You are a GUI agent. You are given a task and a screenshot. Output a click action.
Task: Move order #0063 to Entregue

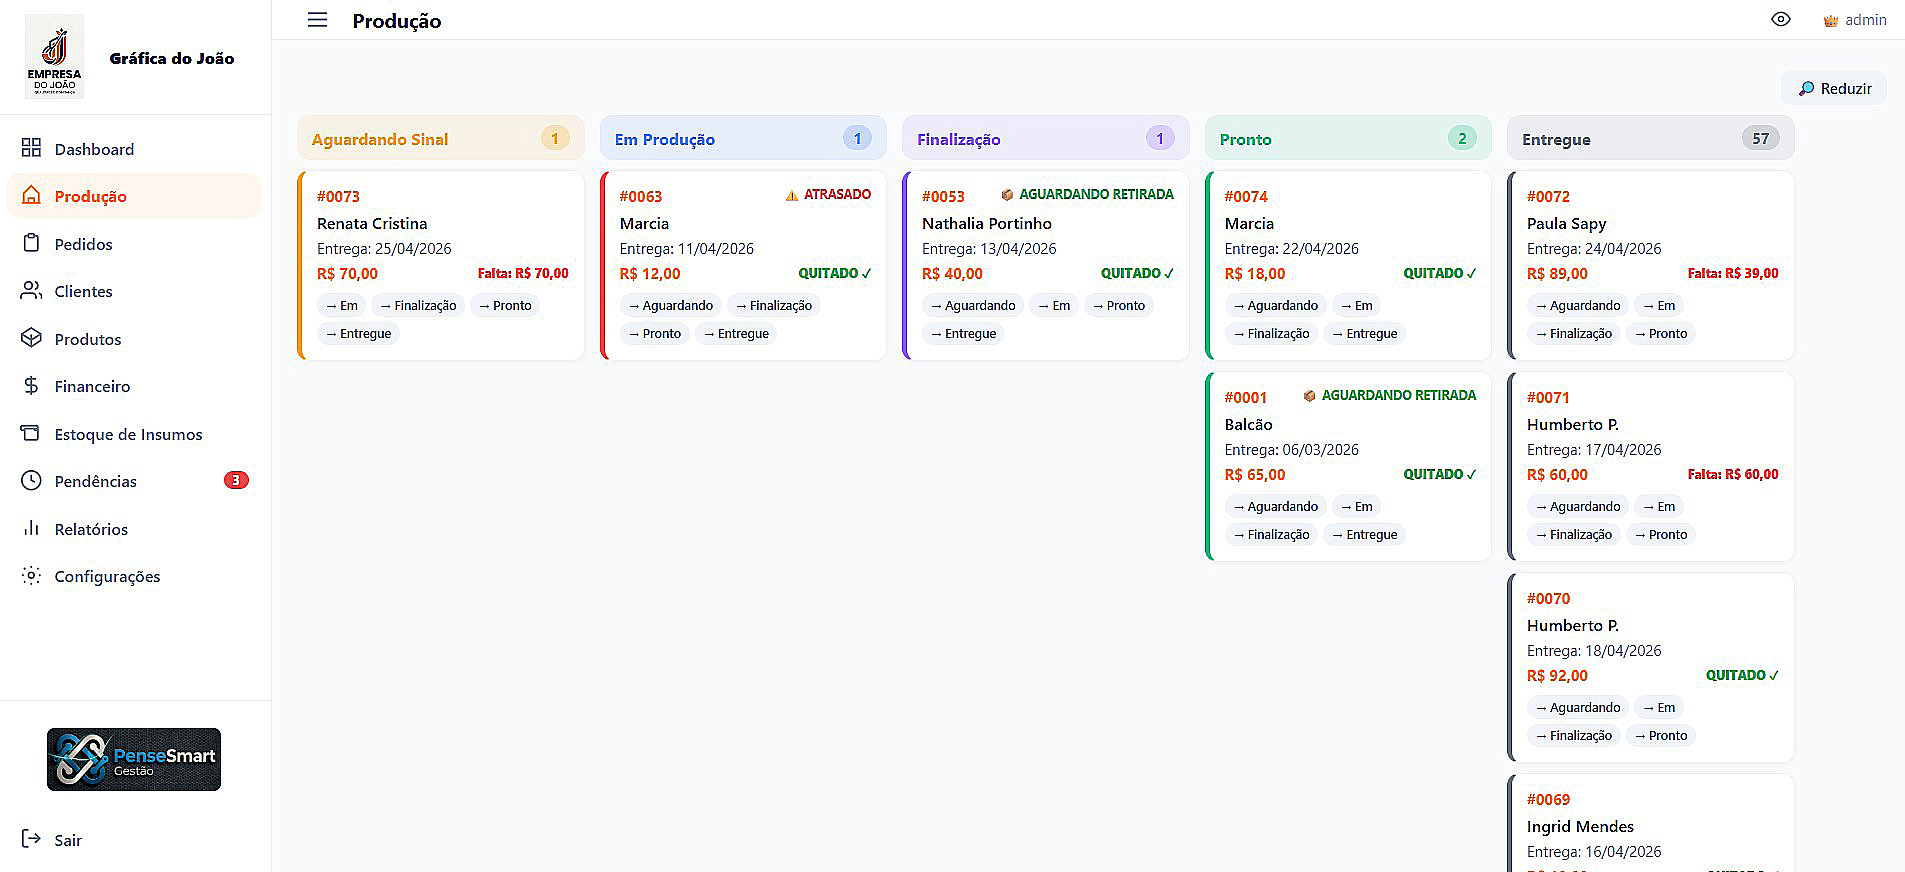point(736,333)
